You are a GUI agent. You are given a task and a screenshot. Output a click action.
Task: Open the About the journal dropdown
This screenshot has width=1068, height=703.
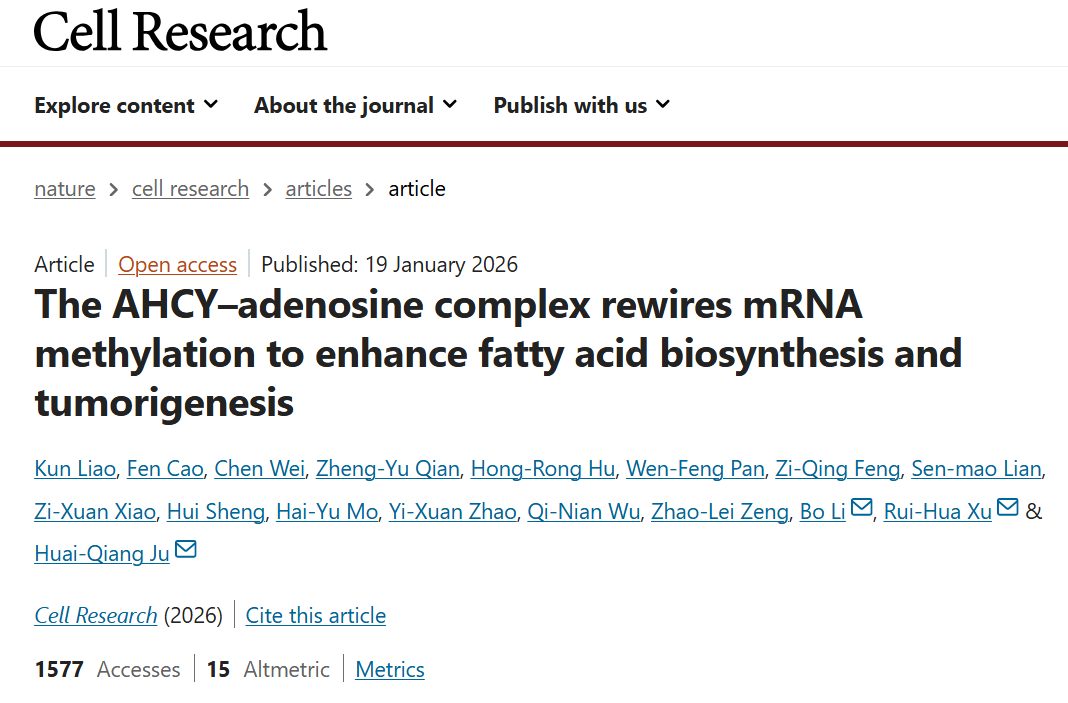355,105
